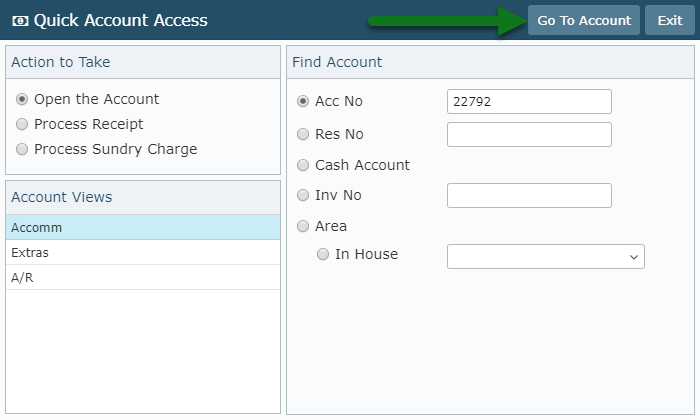Click the dropdown chevron arrow for Area
Image resolution: width=700 pixels, height=420 pixels.
pos(633,257)
